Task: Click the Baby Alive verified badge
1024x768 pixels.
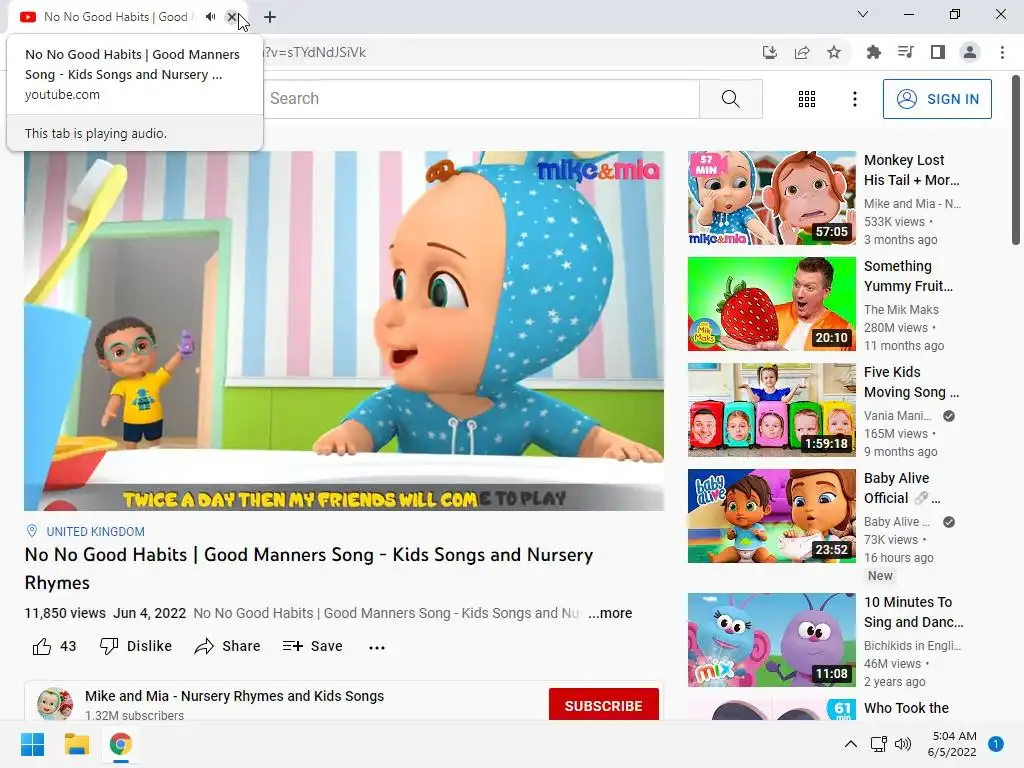Action: point(949,522)
